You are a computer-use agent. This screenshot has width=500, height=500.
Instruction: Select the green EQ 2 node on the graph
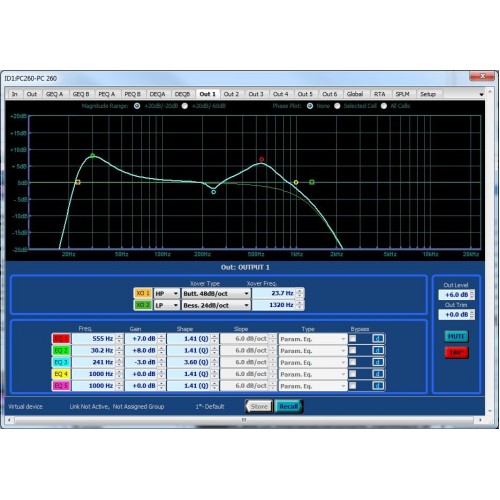[92, 156]
